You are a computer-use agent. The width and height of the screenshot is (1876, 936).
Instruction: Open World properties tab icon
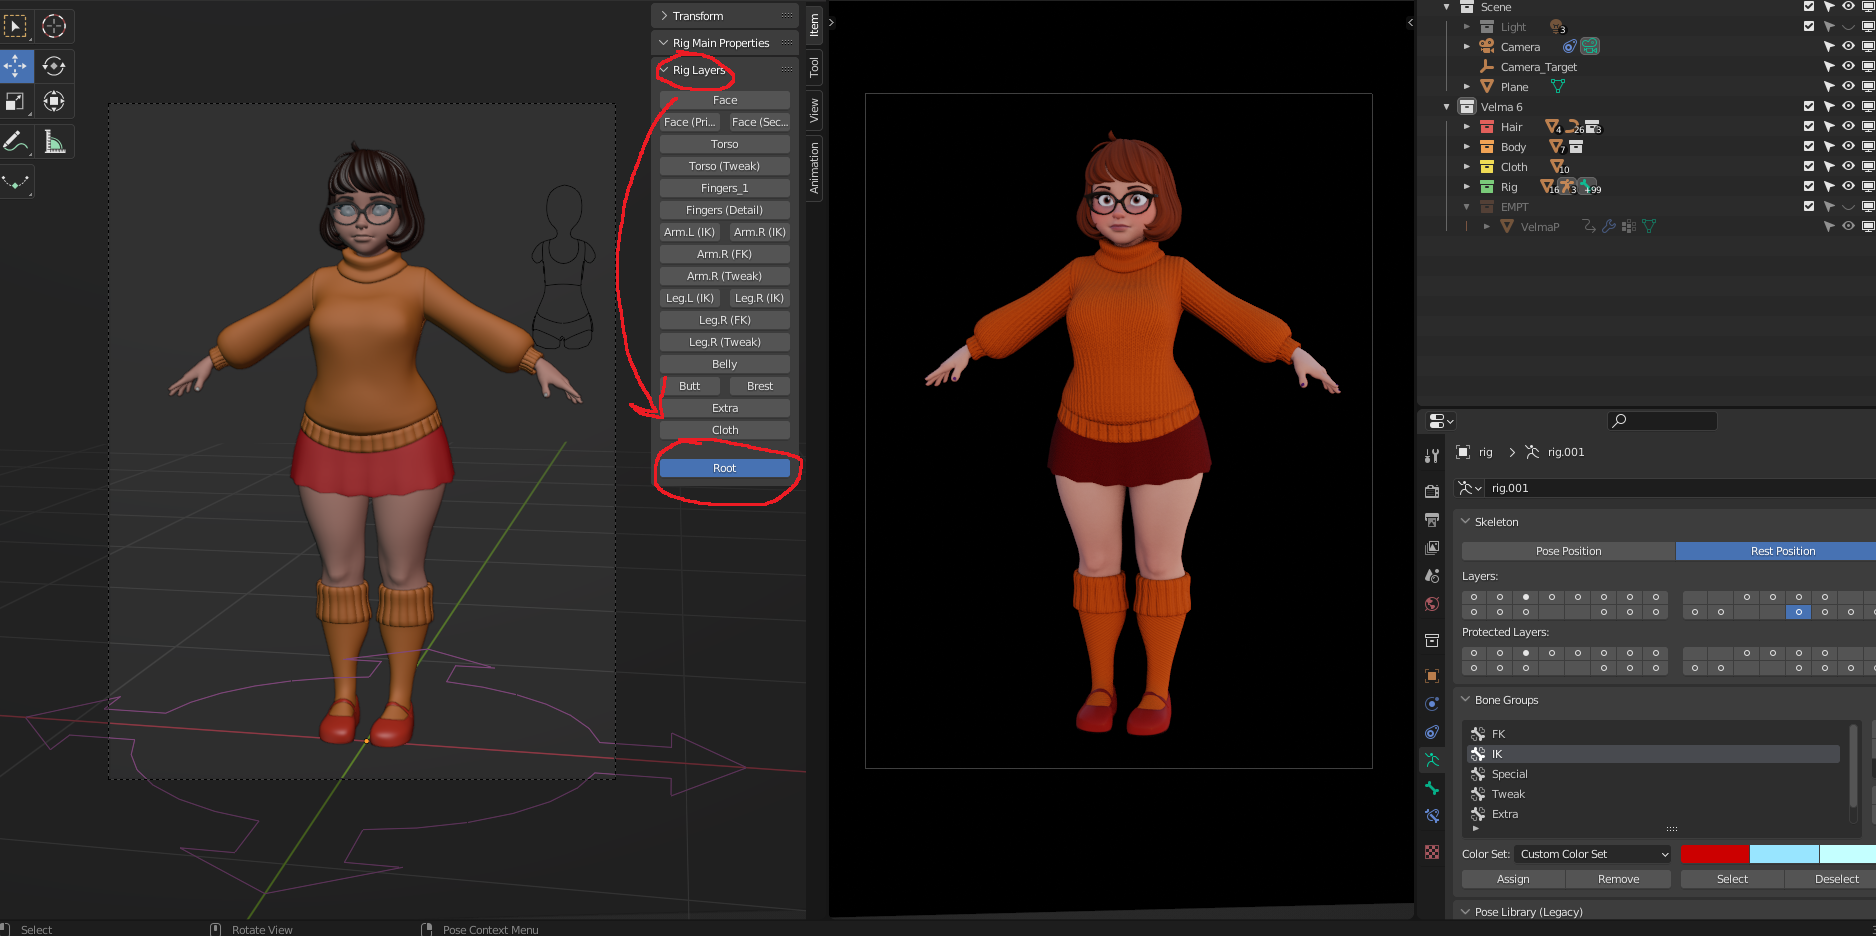[1432, 604]
